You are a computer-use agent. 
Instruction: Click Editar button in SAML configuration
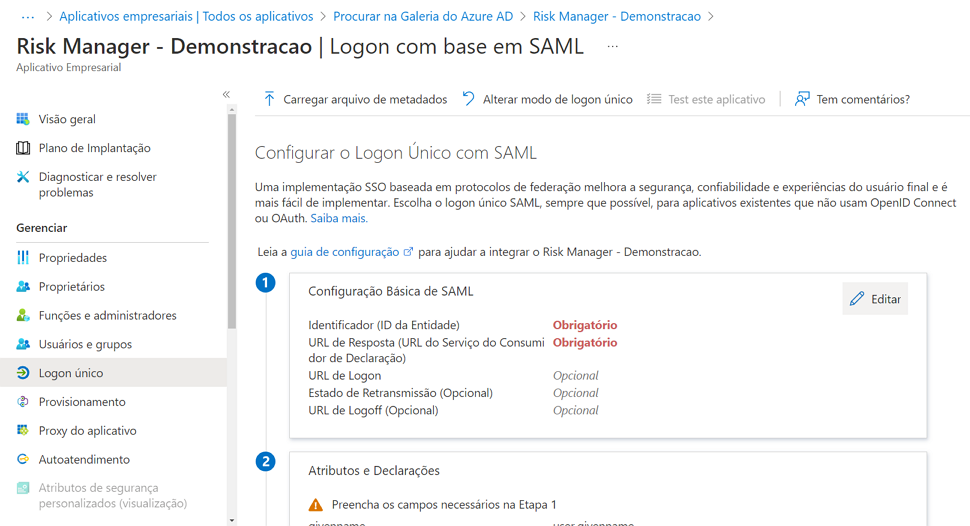click(x=875, y=299)
